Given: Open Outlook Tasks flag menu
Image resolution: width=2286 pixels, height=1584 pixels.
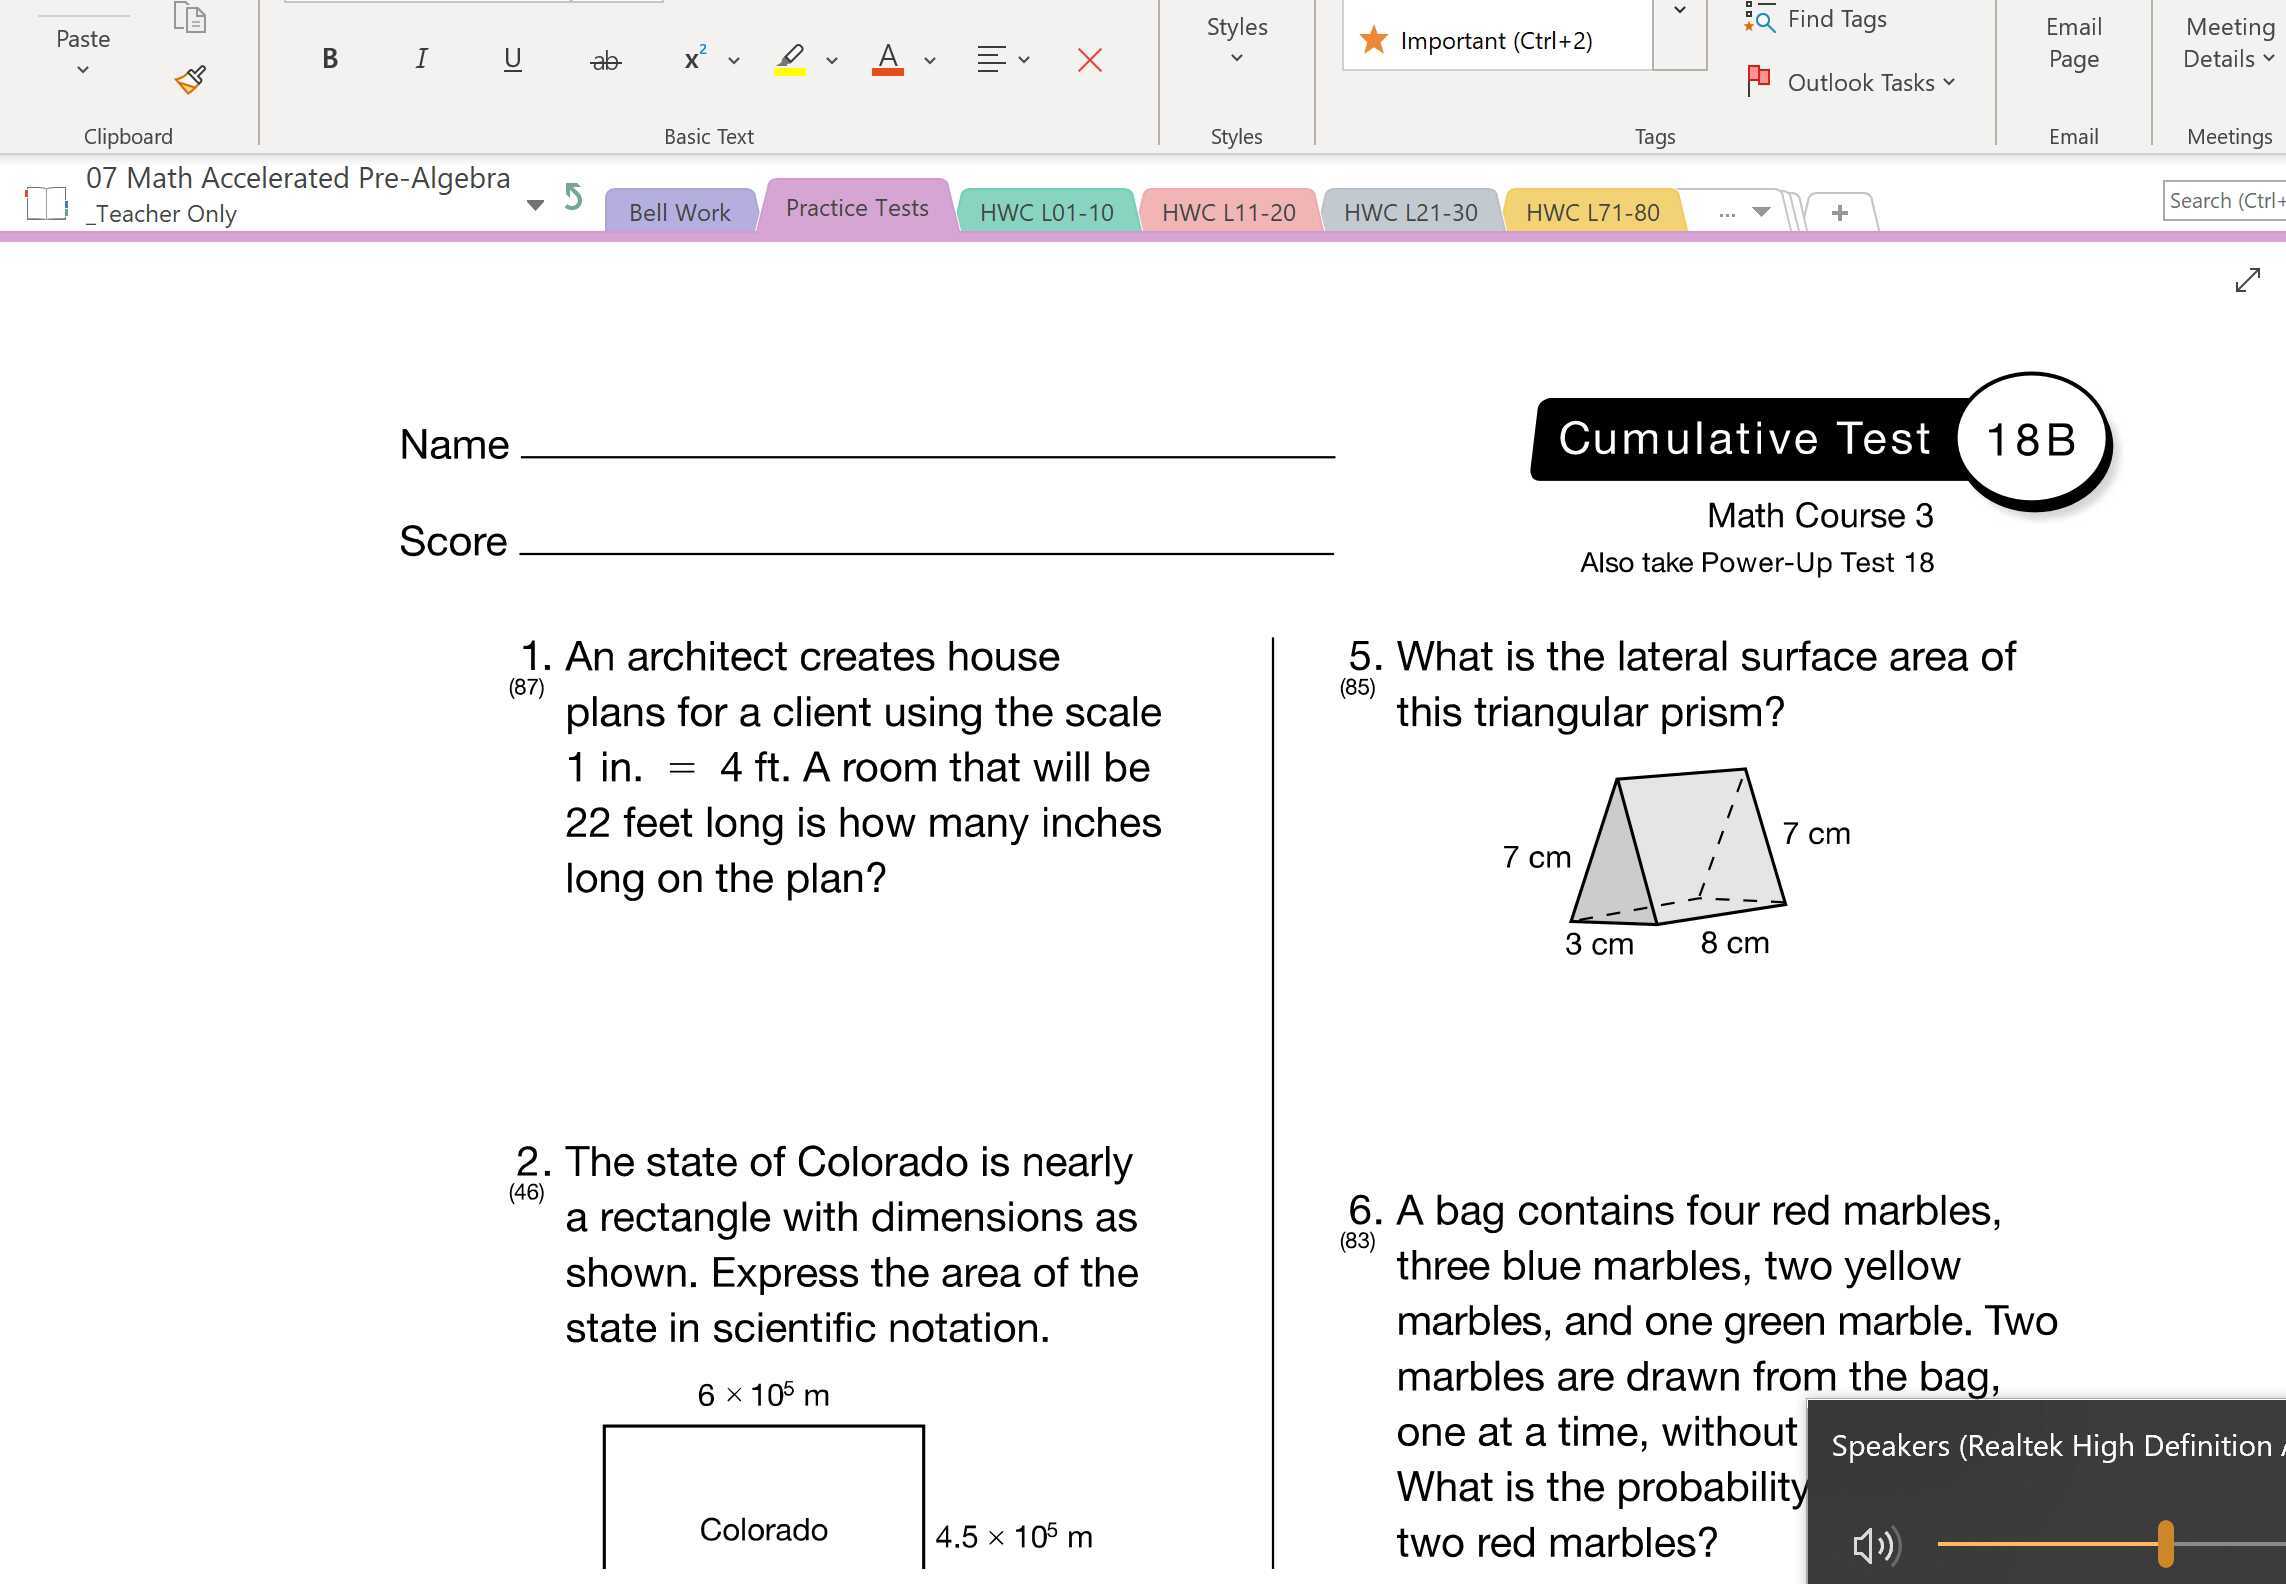Looking at the screenshot, I should [x=1850, y=82].
